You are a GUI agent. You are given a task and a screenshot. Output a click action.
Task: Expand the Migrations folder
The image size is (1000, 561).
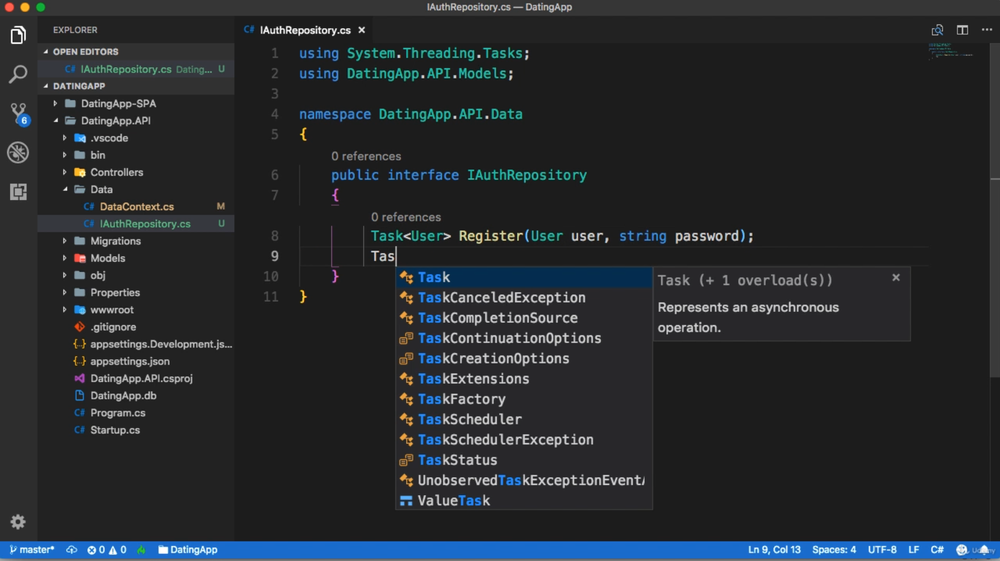click(136, 241)
